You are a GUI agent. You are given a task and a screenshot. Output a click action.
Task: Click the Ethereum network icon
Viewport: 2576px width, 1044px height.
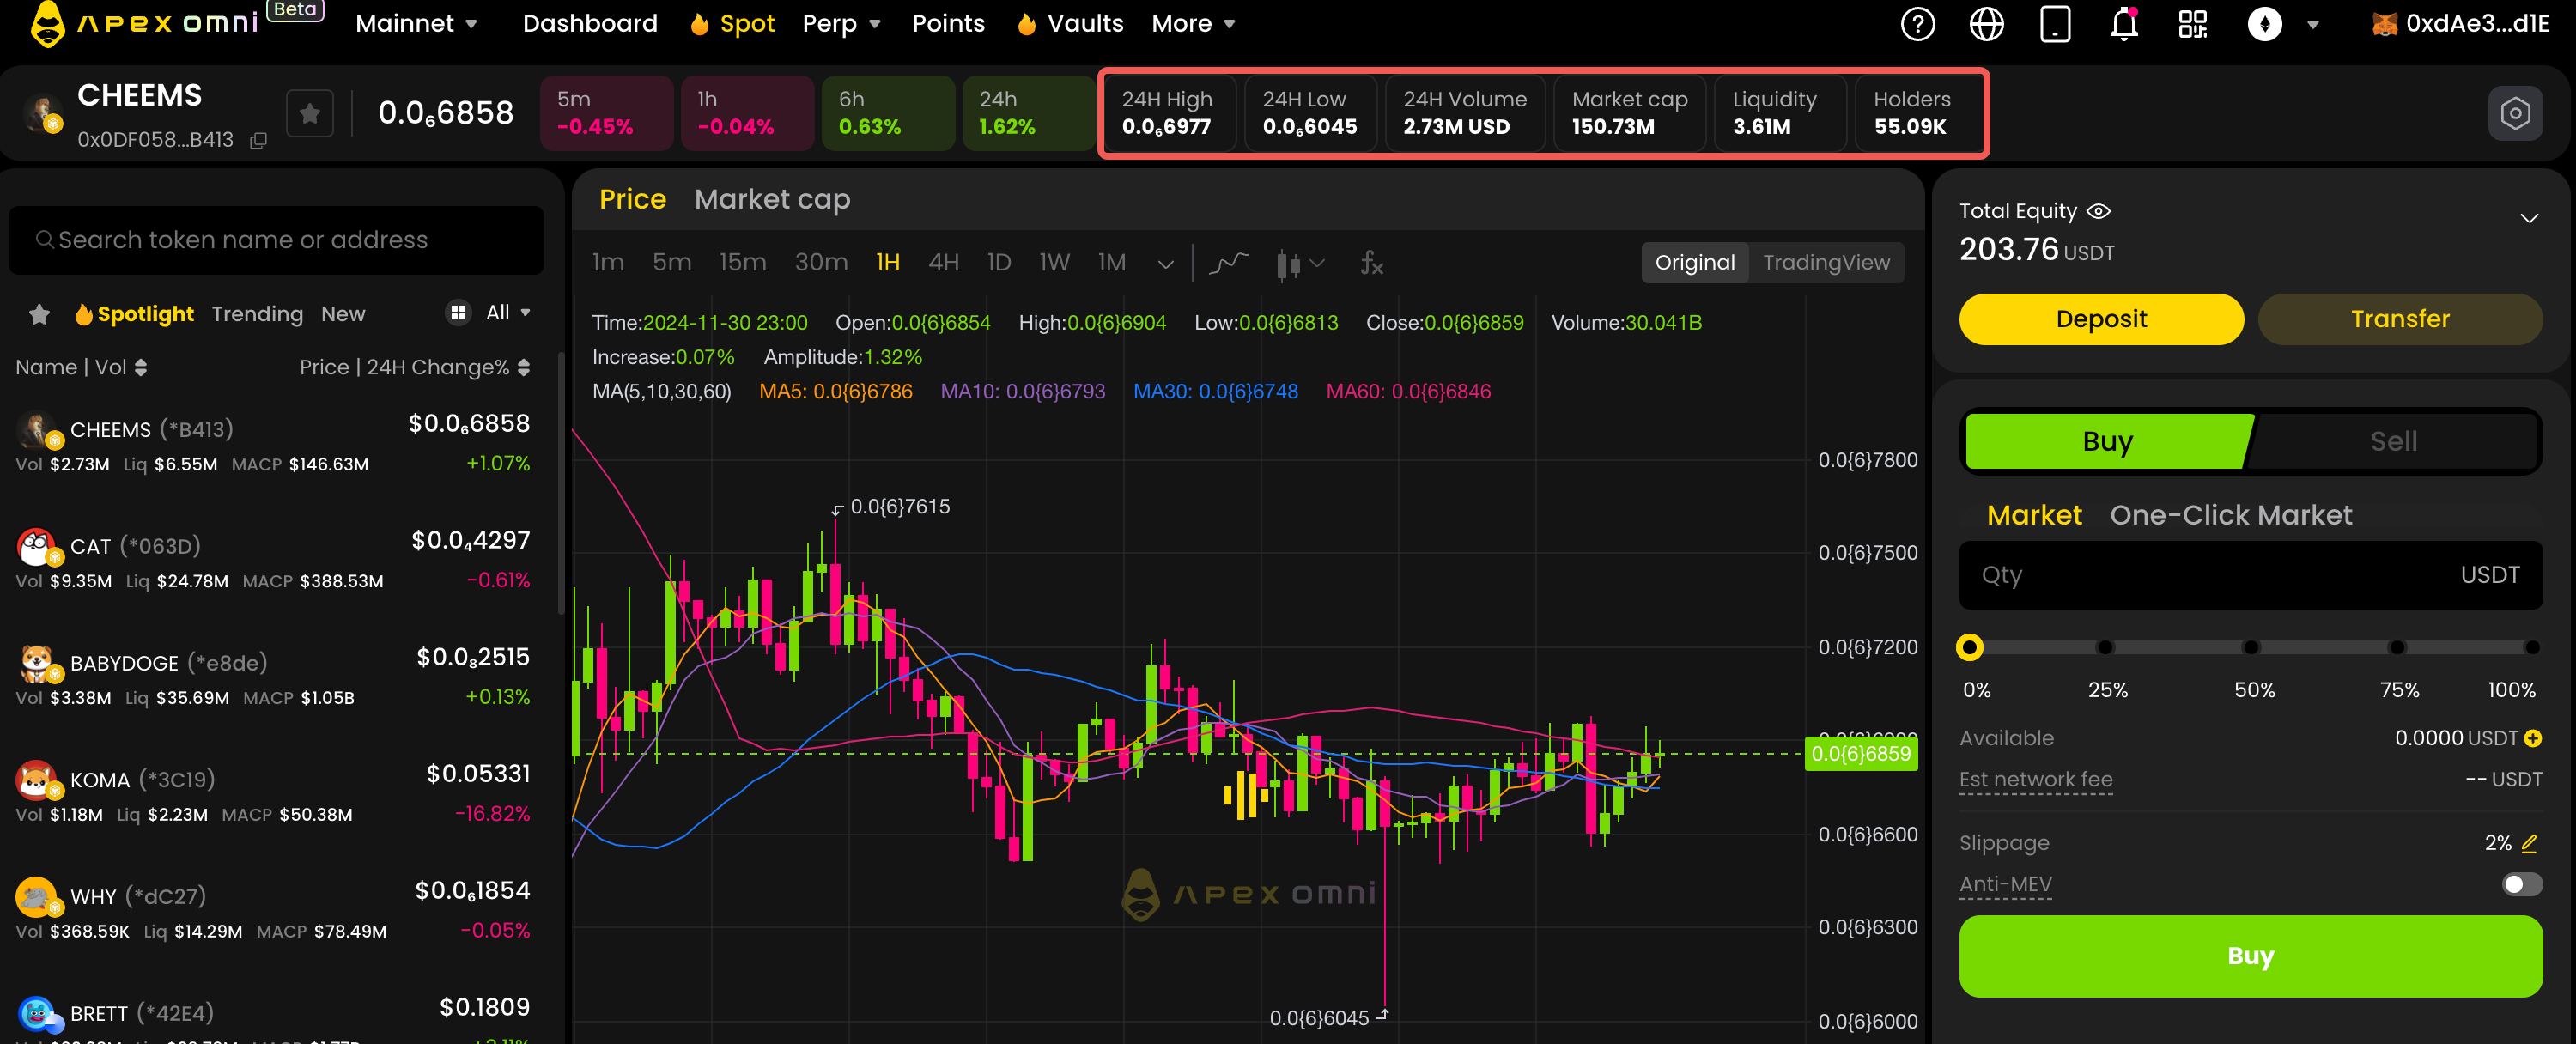coord(2265,24)
